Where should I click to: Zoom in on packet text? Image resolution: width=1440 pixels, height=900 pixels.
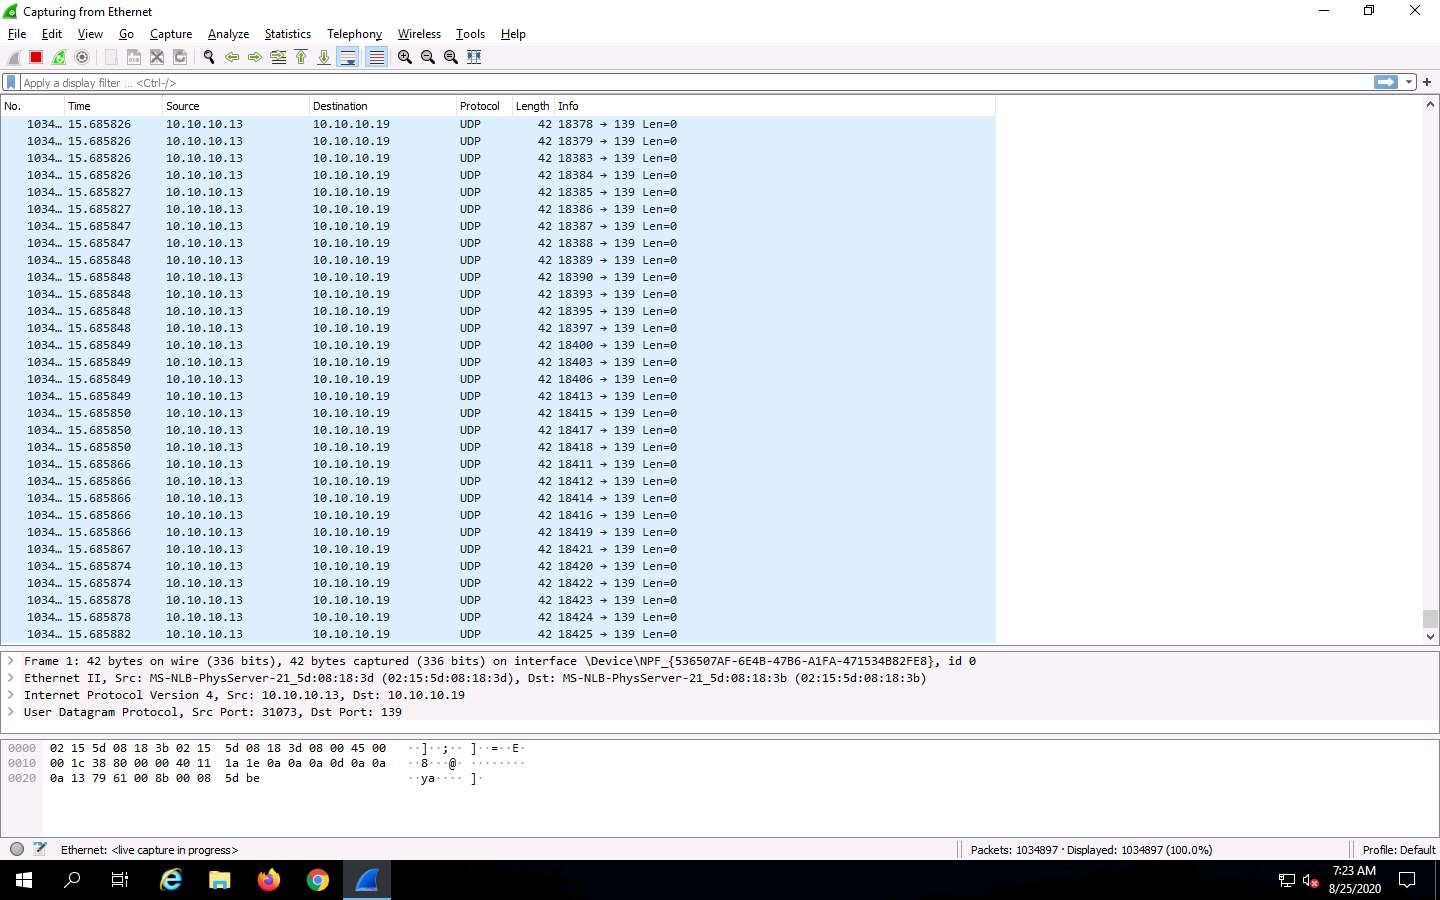pyautogui.click(x=405, y=57)
